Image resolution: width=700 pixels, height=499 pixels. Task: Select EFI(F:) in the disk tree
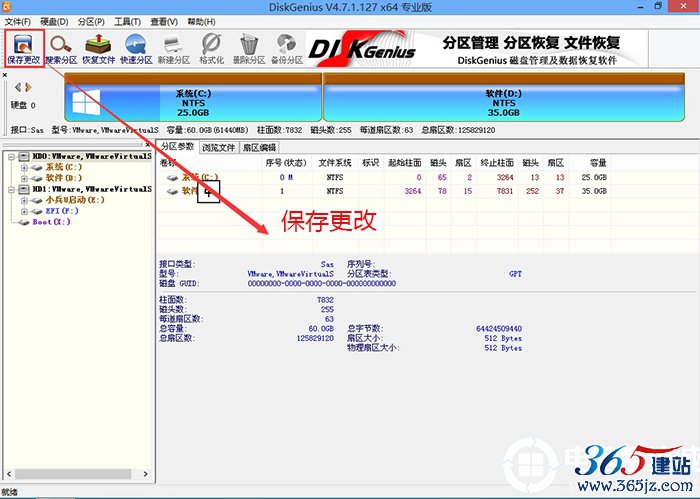click(62, 211)
